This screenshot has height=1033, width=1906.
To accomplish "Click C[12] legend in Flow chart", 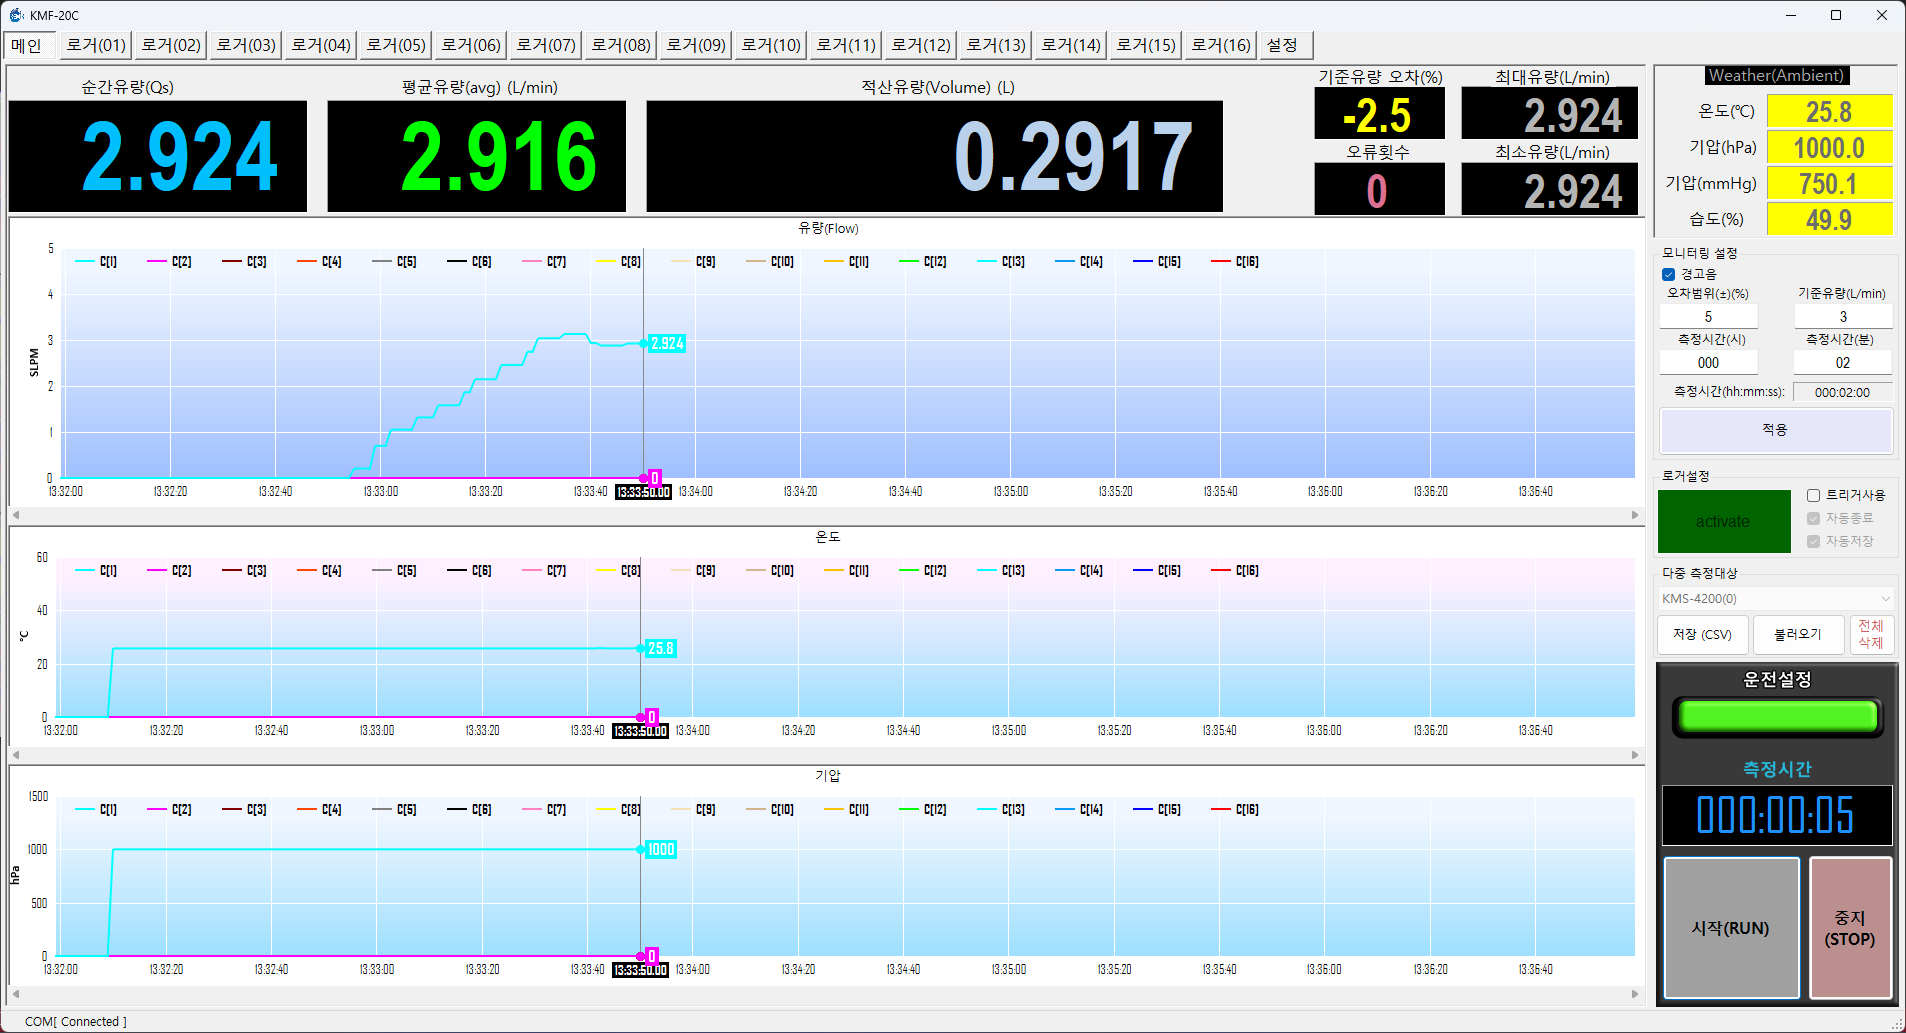I will click(x=922, y=262).
